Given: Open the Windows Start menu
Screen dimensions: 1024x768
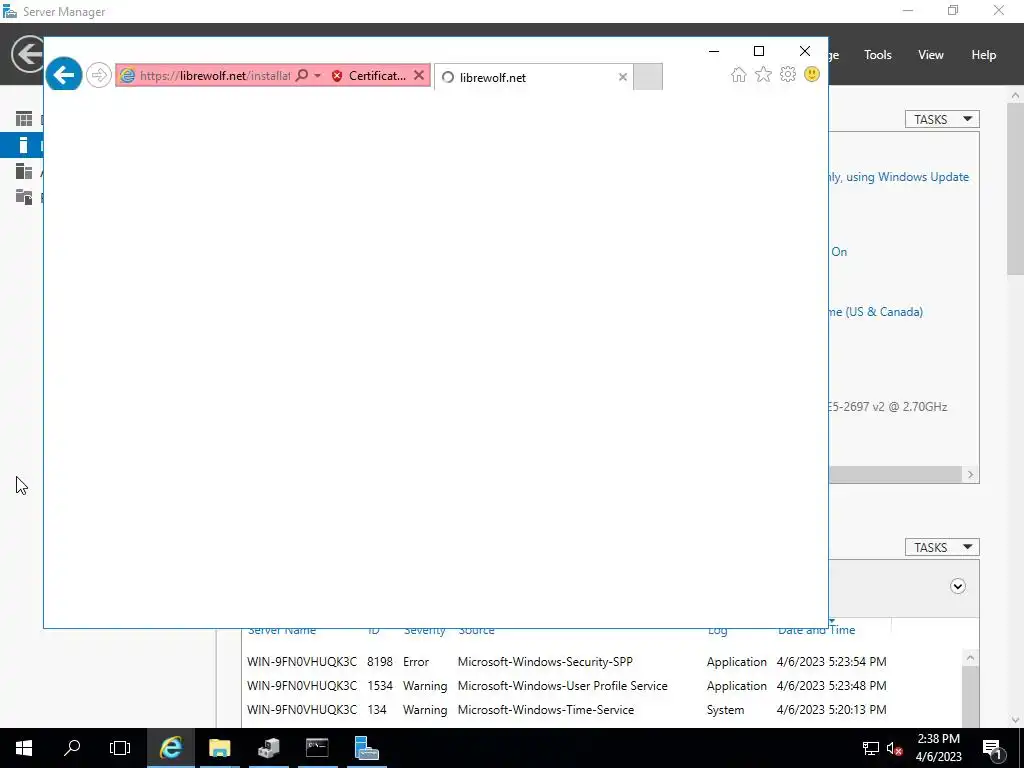Looking at the screenshot, I should (24, 748).
